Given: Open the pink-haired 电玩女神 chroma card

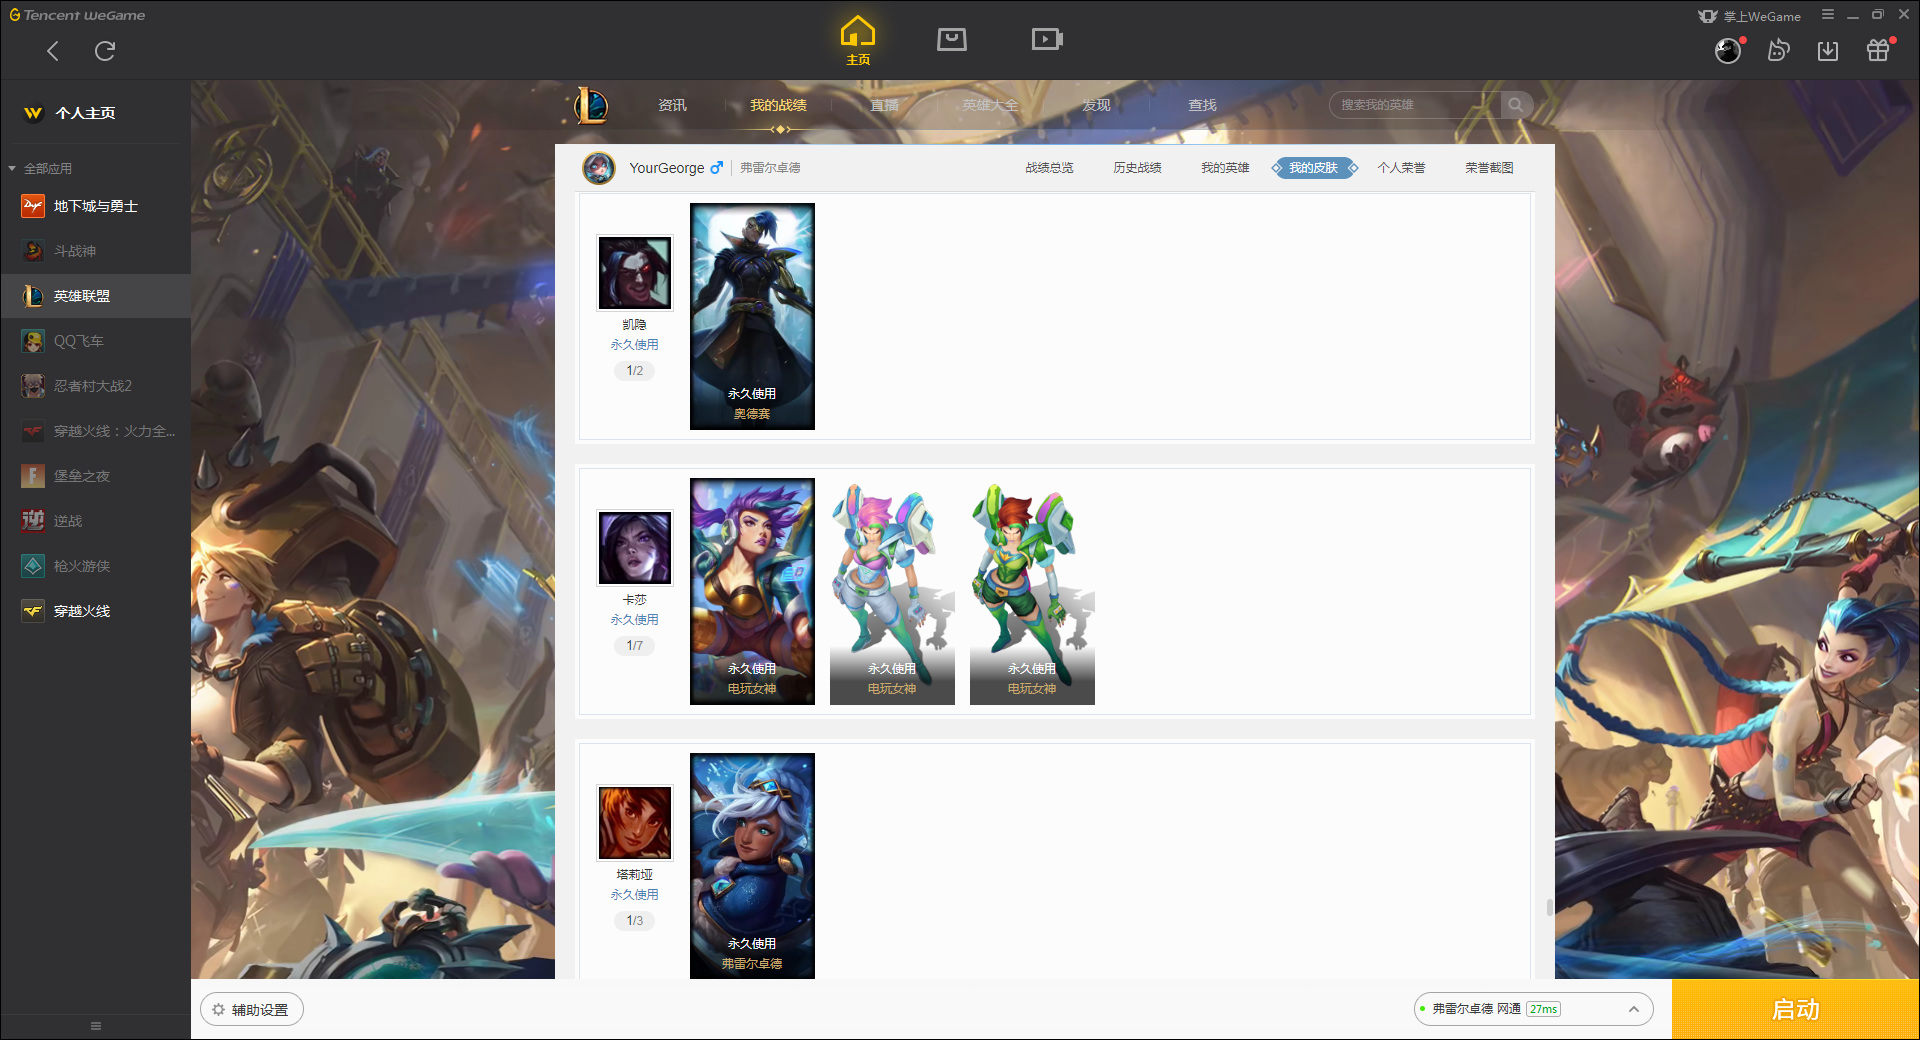Looking at the screenshot, I should pos(892,591).
